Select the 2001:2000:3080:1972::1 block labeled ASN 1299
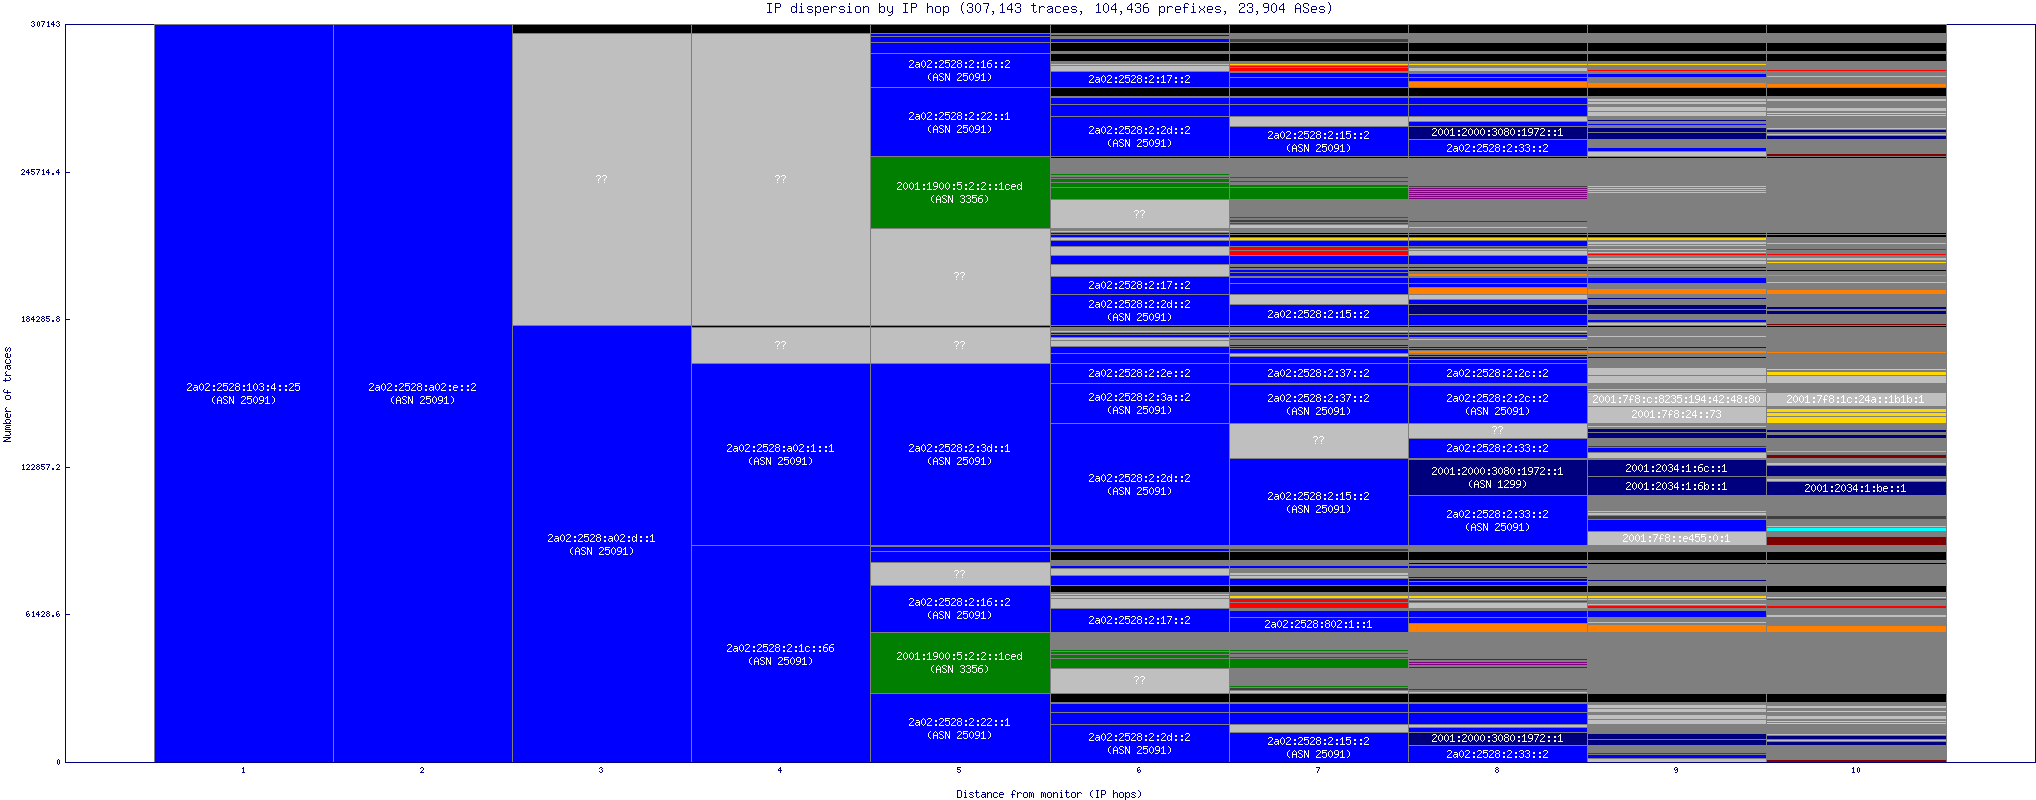2036x800 pixels. [1497, 477]
